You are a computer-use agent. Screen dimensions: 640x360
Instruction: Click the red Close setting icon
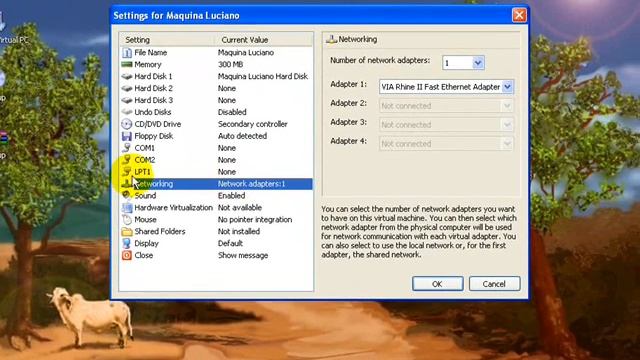point(127,255)
